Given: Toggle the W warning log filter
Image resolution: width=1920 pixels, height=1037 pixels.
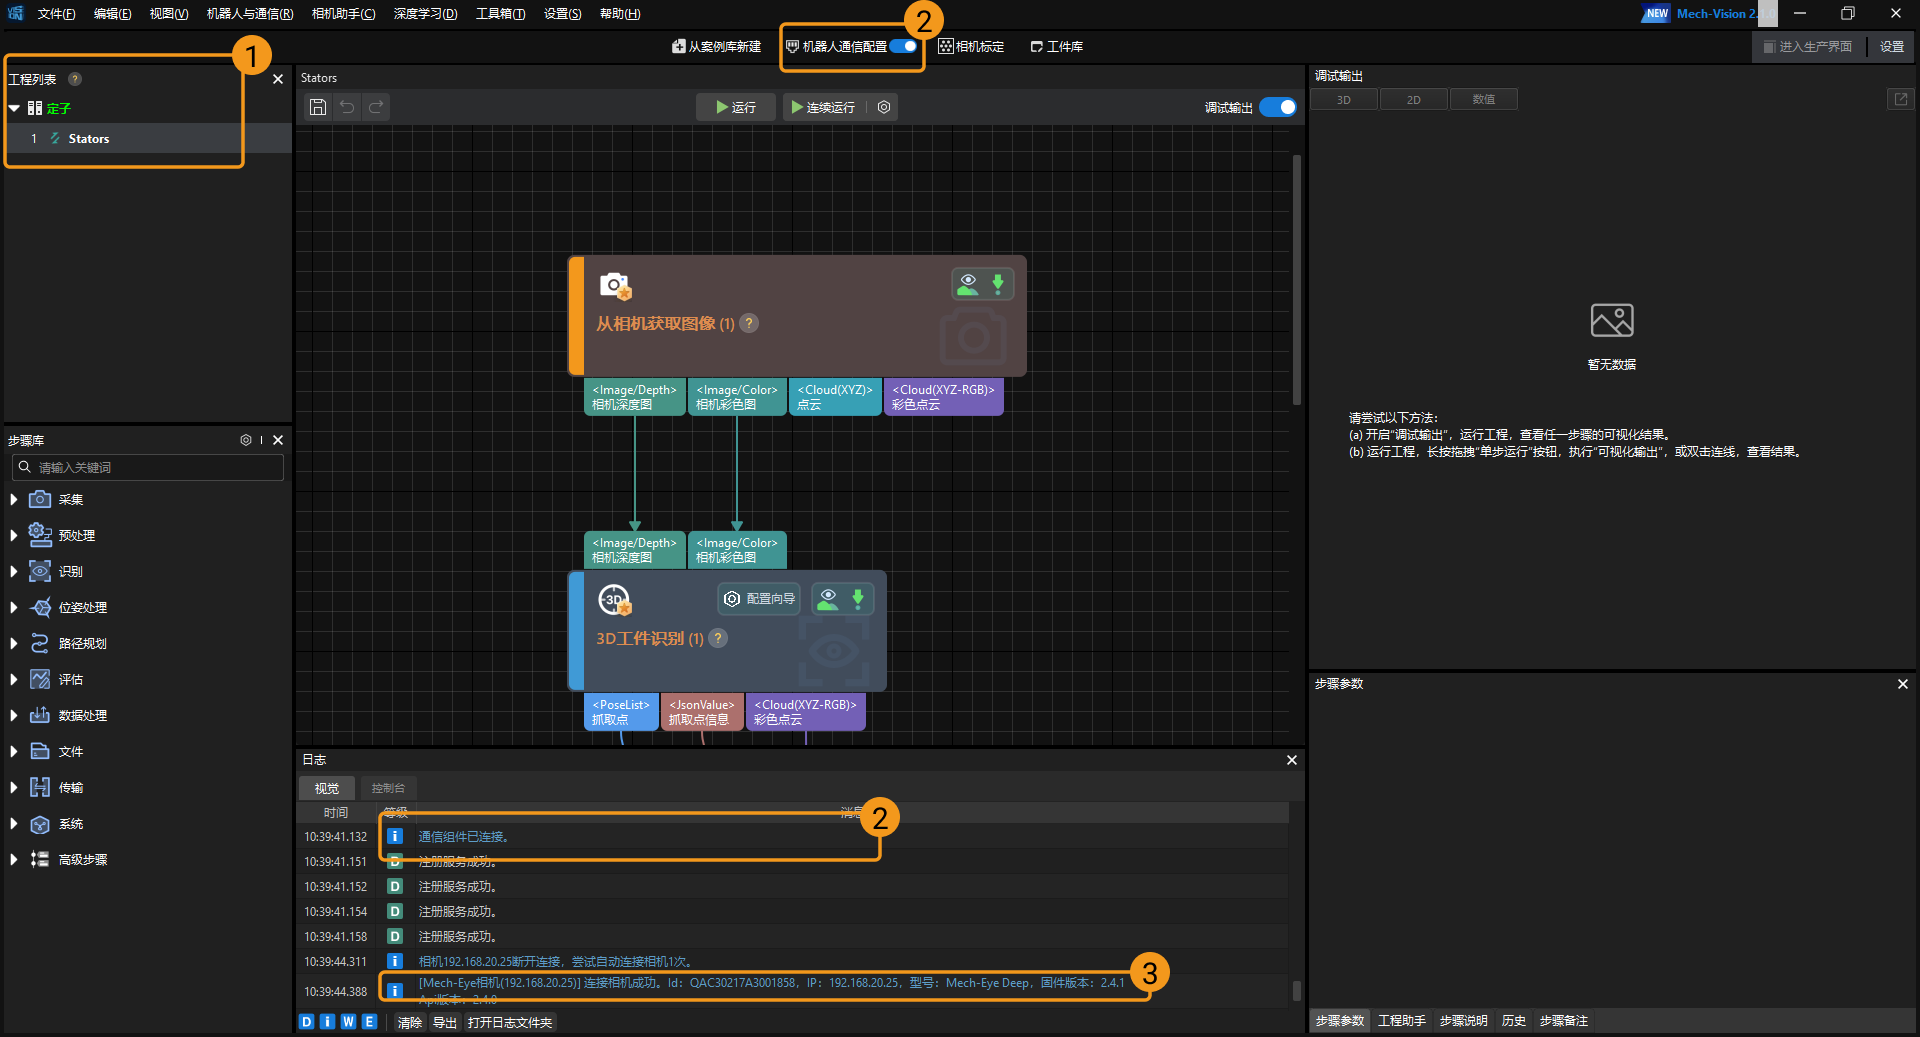Looking at the screenshot, I should (x=348, y=1022).
